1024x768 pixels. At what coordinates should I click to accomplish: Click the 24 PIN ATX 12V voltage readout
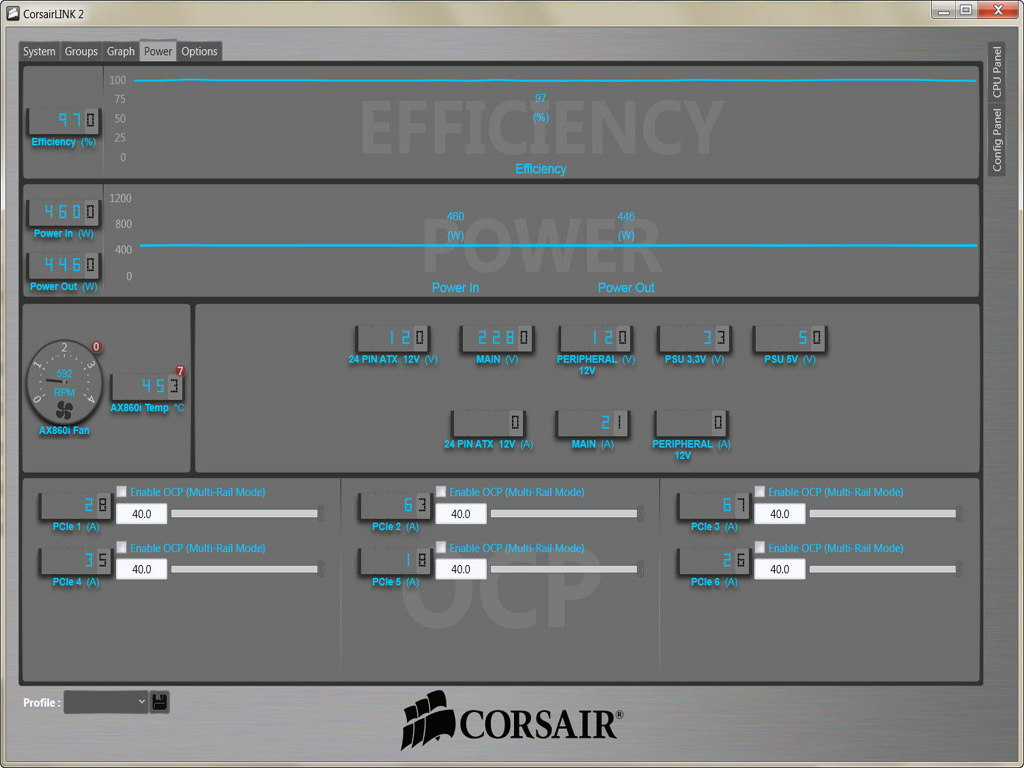pos(392,338)
